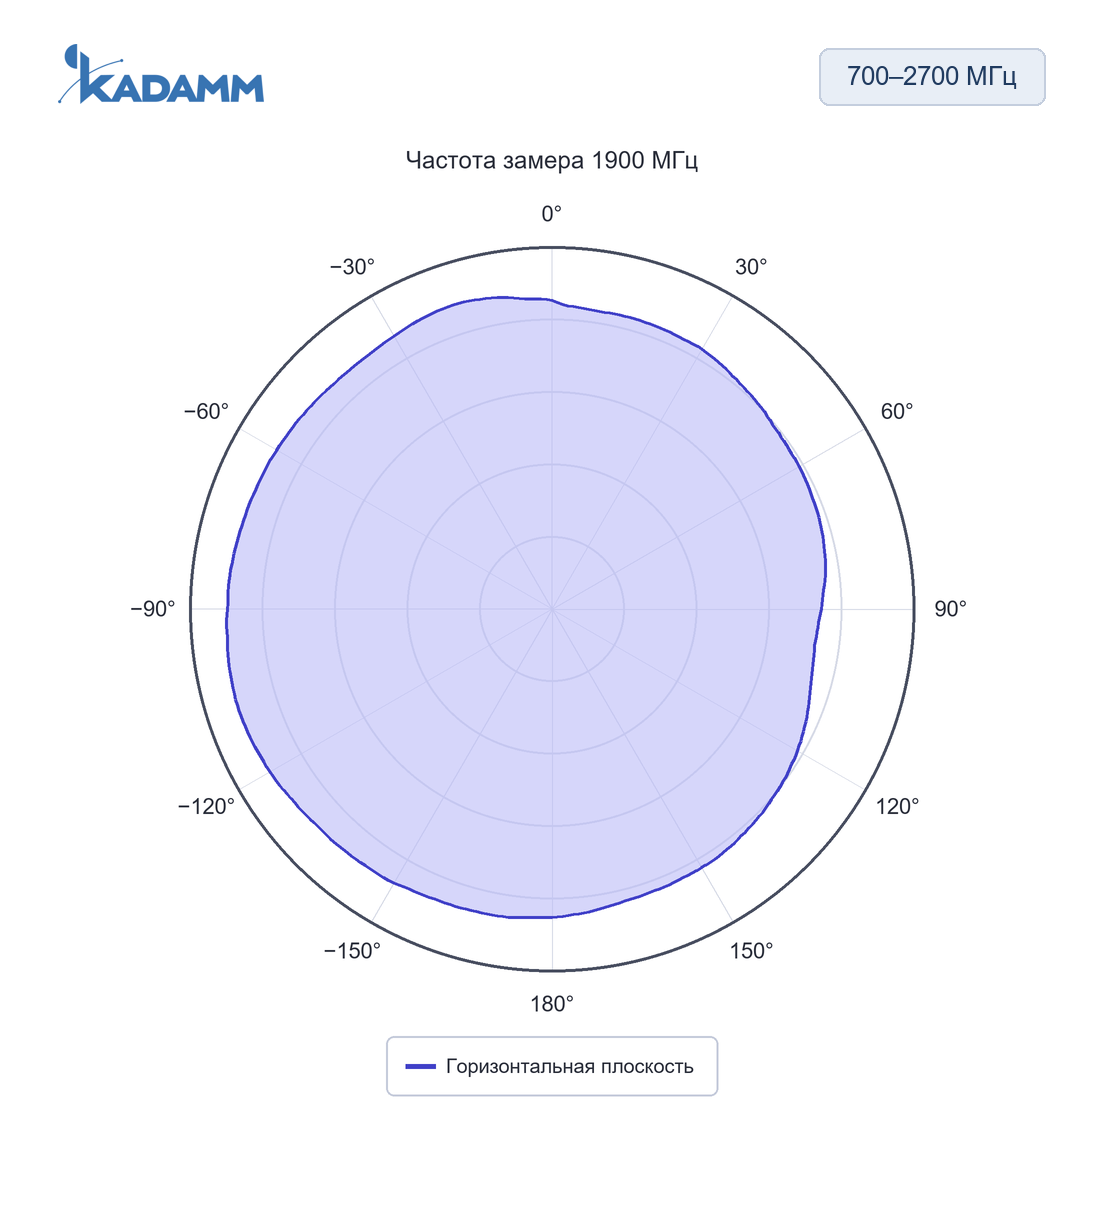The width and height of the screenshot is (1104, 1211).
Task: Click the −120° angle label
Action: [x=206, y=806]
